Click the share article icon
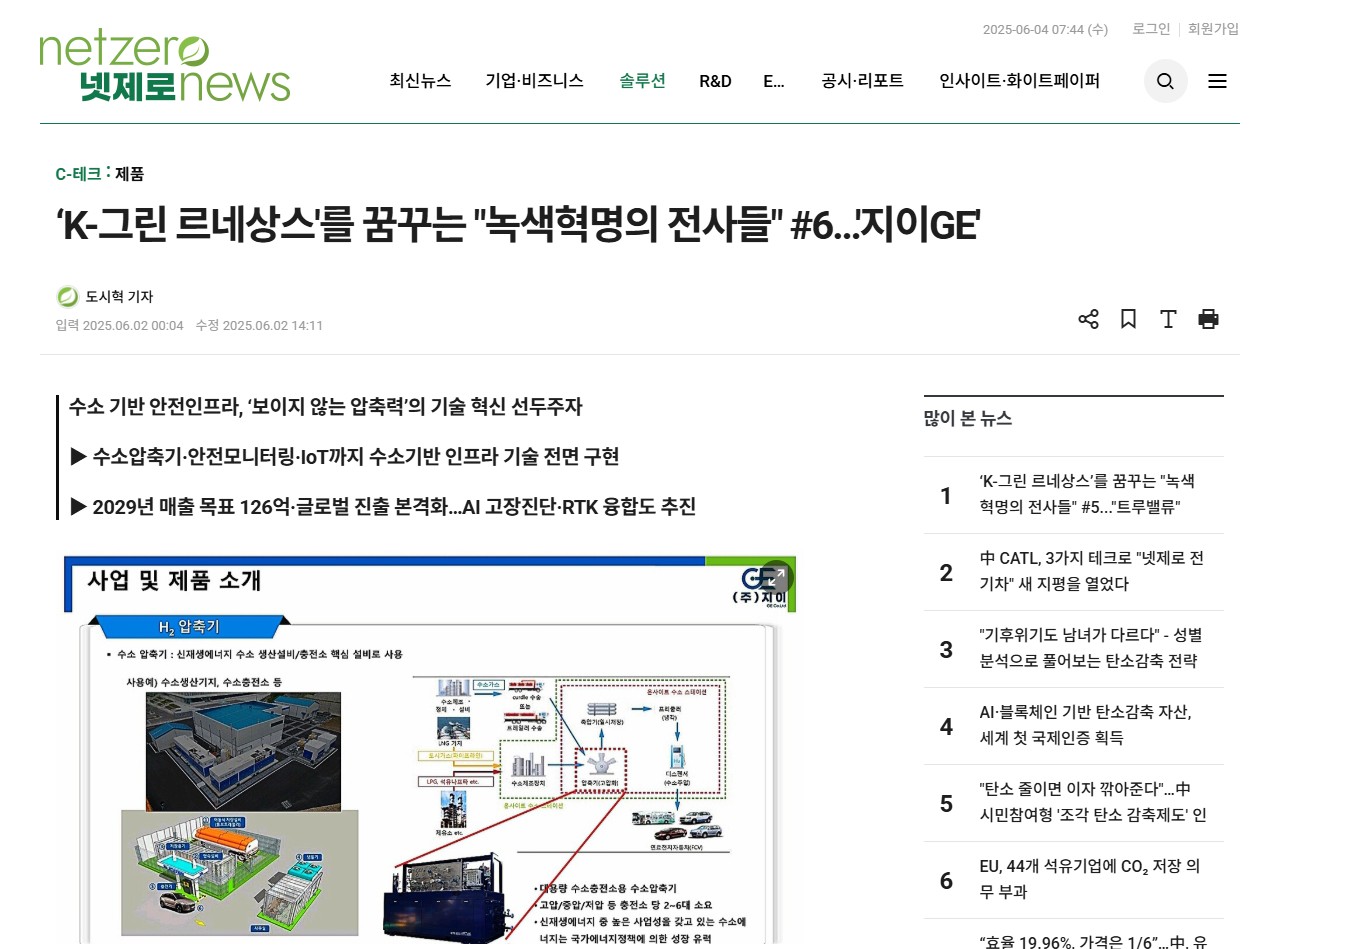 [x=1088, y=319]
